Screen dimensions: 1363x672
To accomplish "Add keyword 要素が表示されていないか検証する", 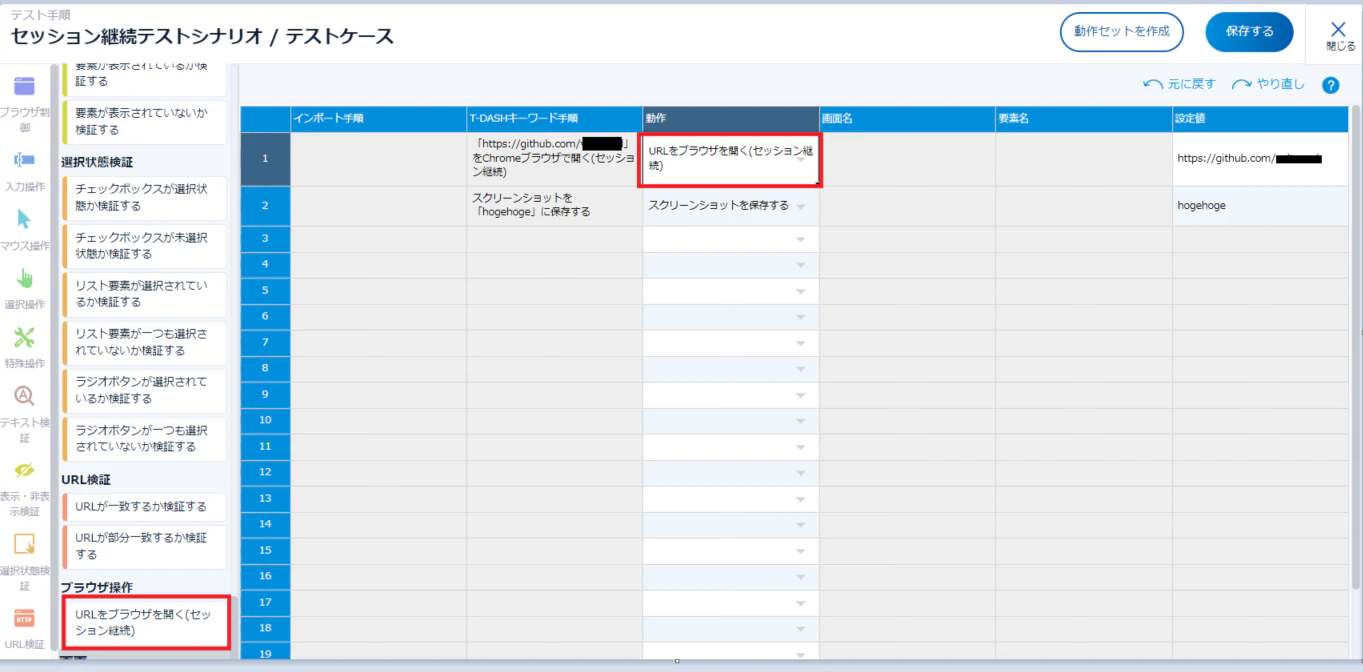I will (x=144, y=122).
